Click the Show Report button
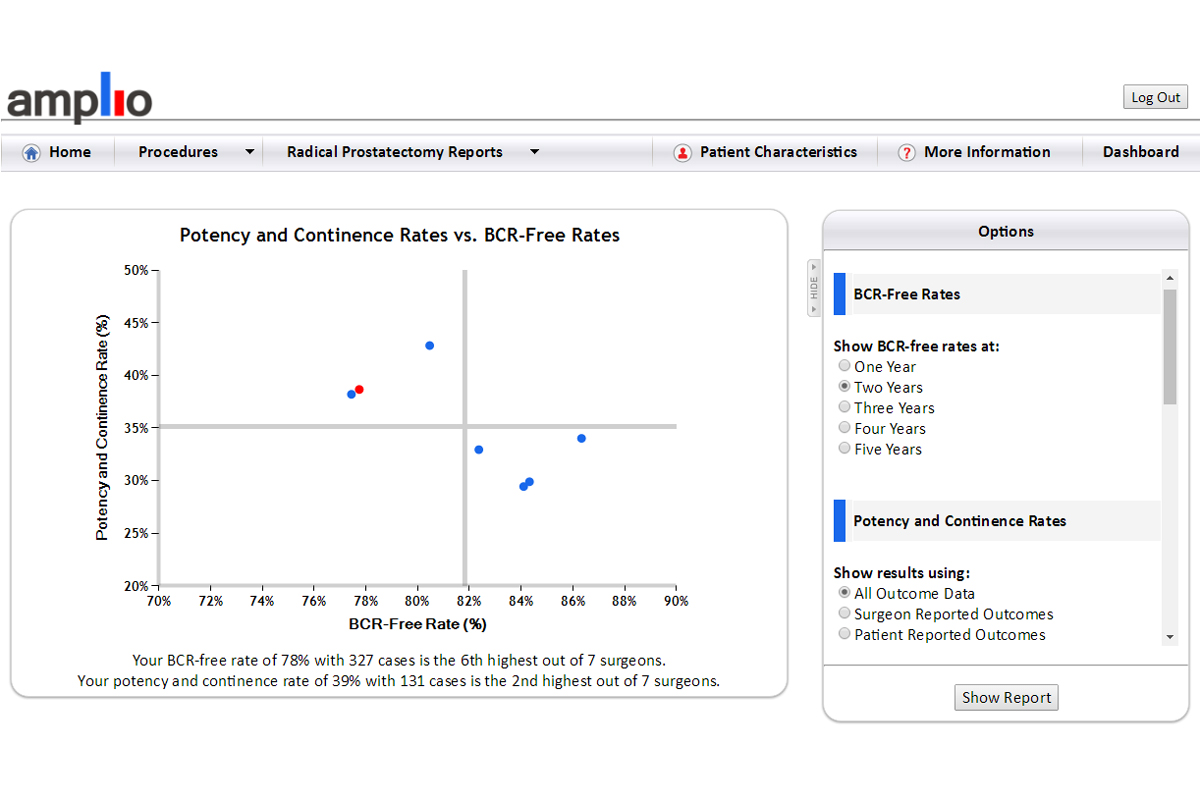 pos(1006,698)
